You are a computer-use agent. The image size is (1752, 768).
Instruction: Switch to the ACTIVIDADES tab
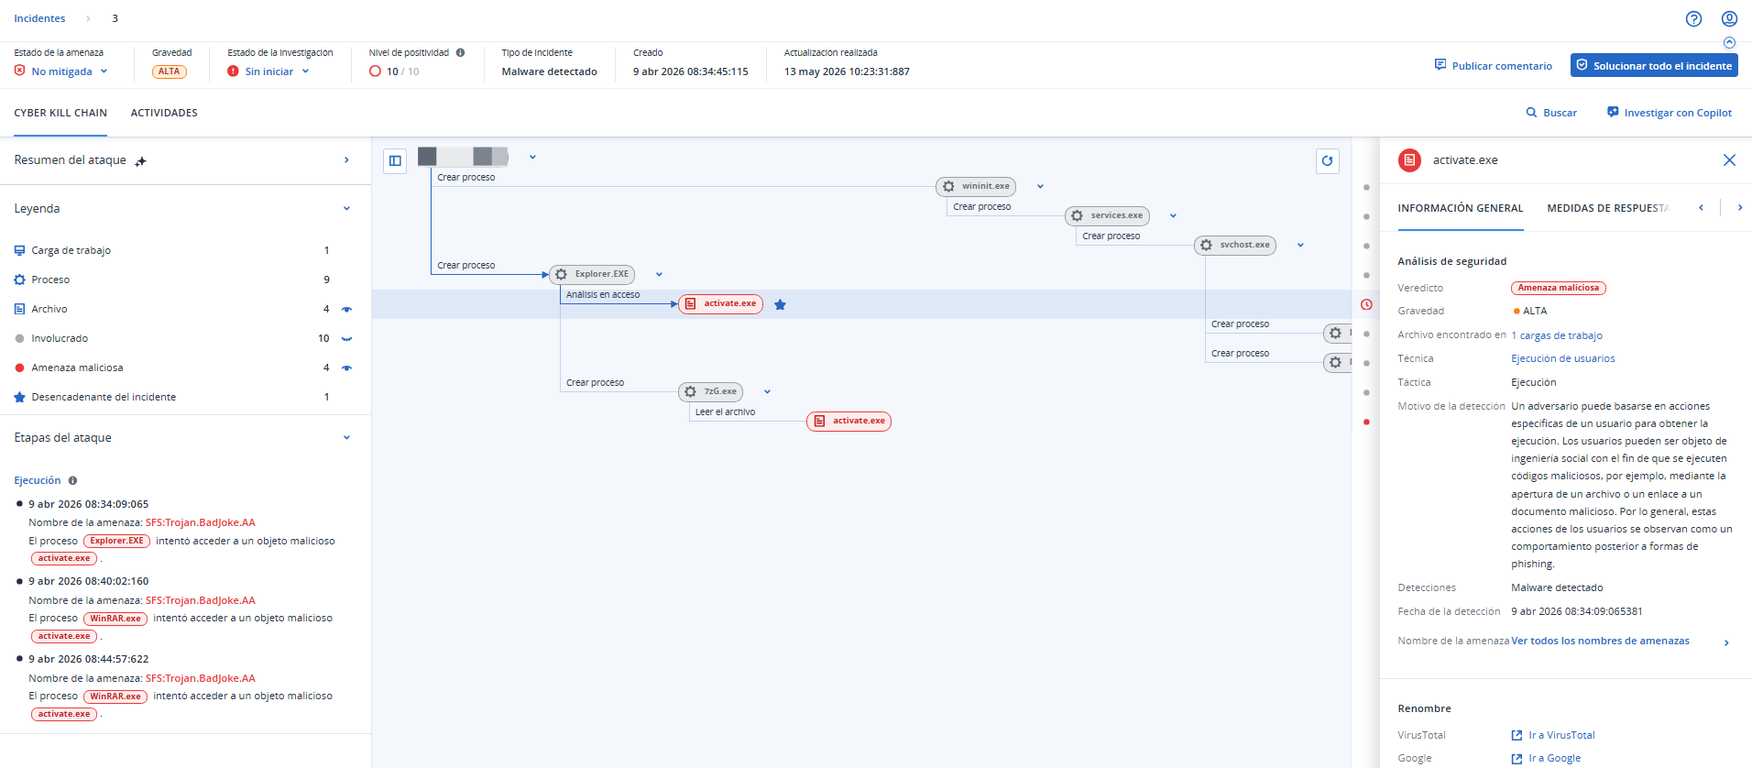pos(164,113)
